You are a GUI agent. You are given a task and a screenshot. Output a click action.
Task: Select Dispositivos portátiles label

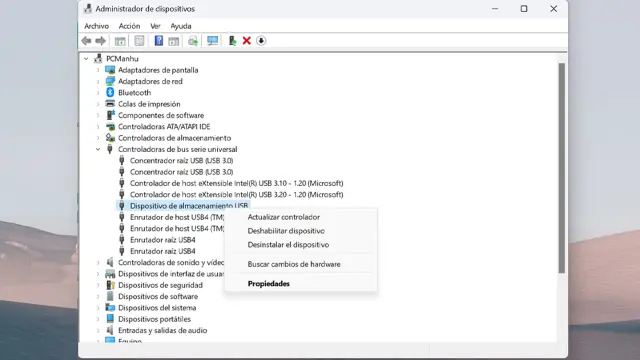(x=154, y=319)
